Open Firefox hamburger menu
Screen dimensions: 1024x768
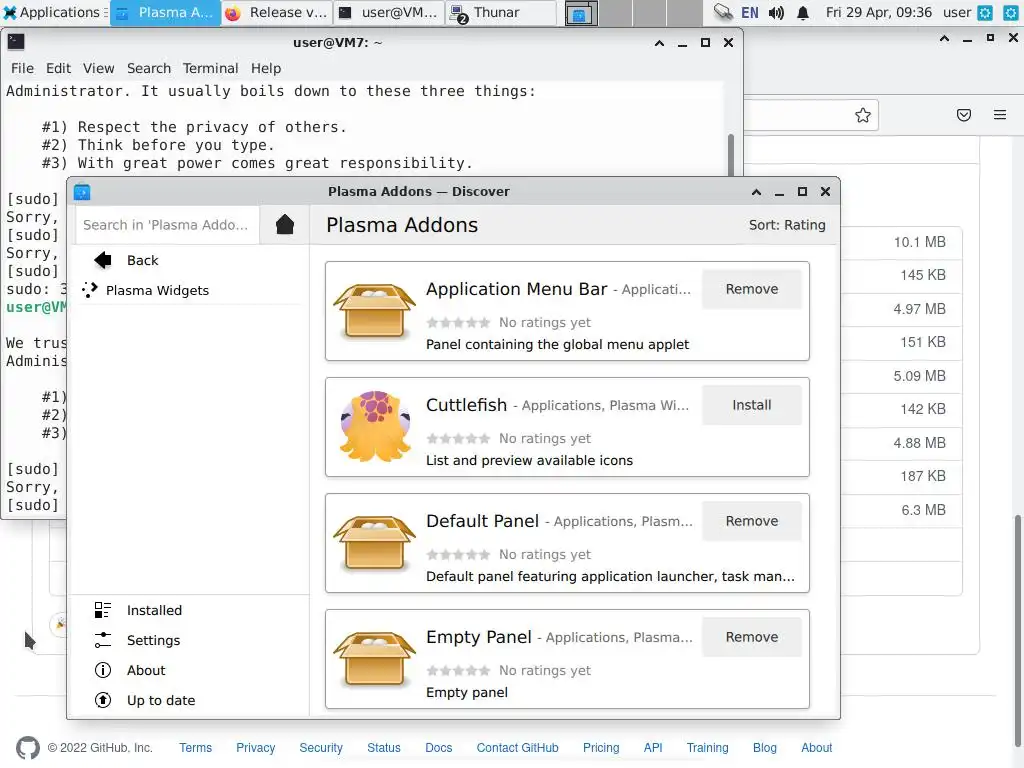(1000, 116)
